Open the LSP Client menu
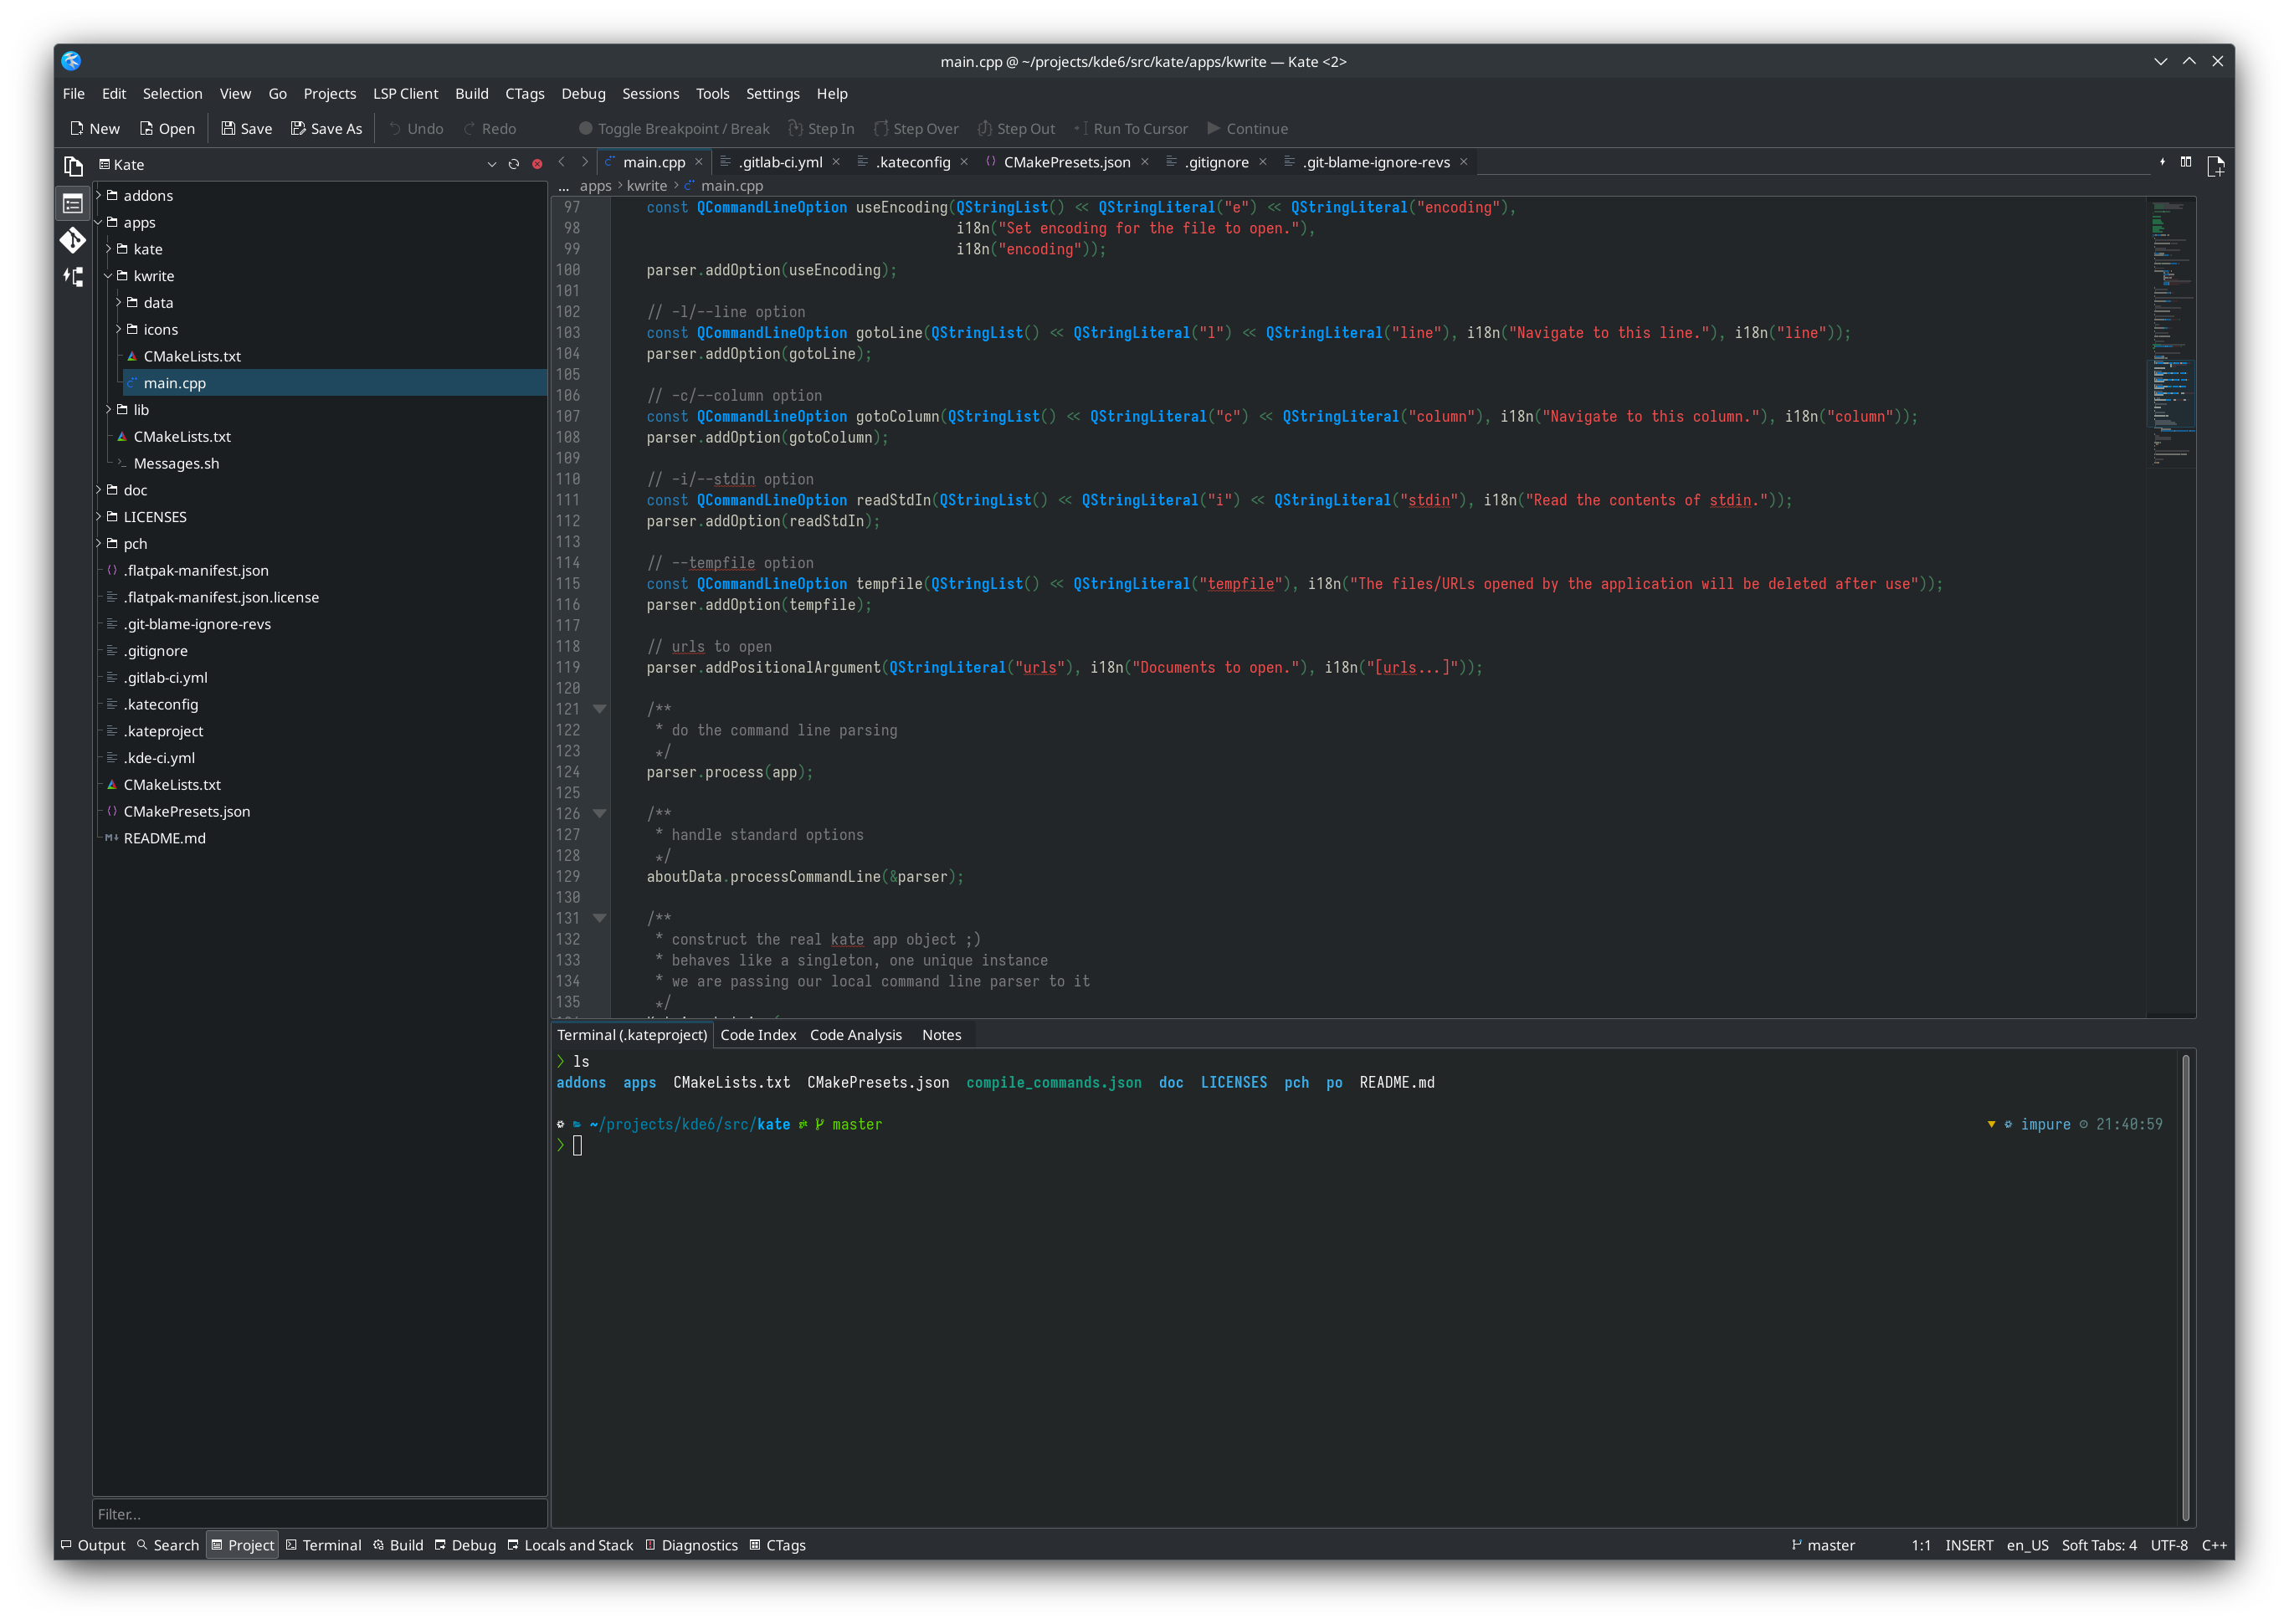This screenshot has height=1624, width=2289. coord(405,93)
